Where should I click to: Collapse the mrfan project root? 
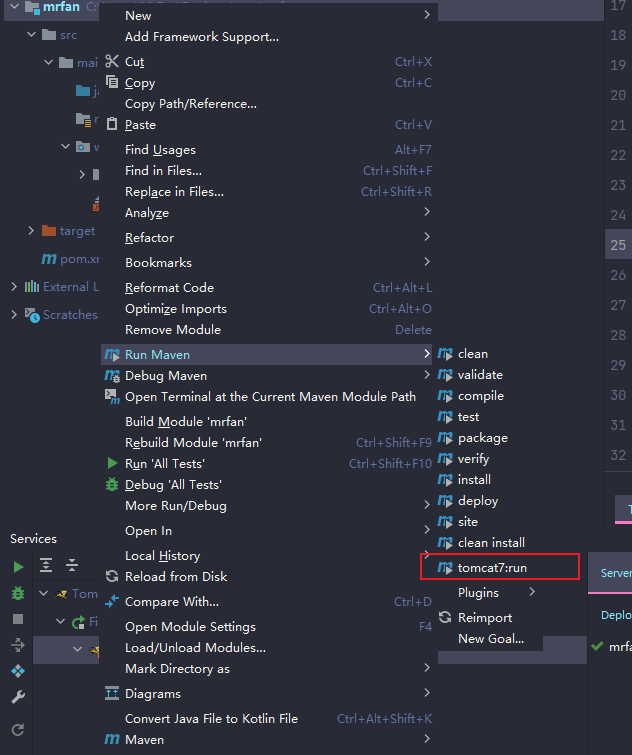click(x=14, y=7)
